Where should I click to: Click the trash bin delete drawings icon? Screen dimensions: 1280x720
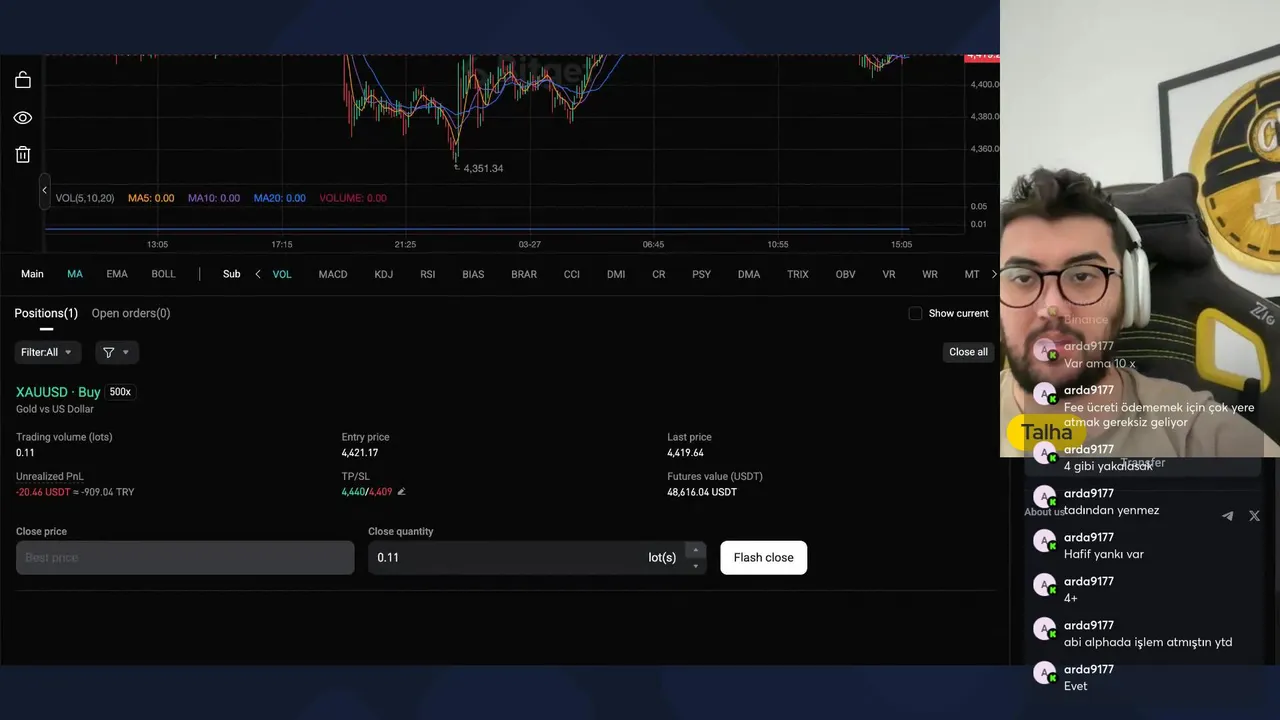coord(23,154)
